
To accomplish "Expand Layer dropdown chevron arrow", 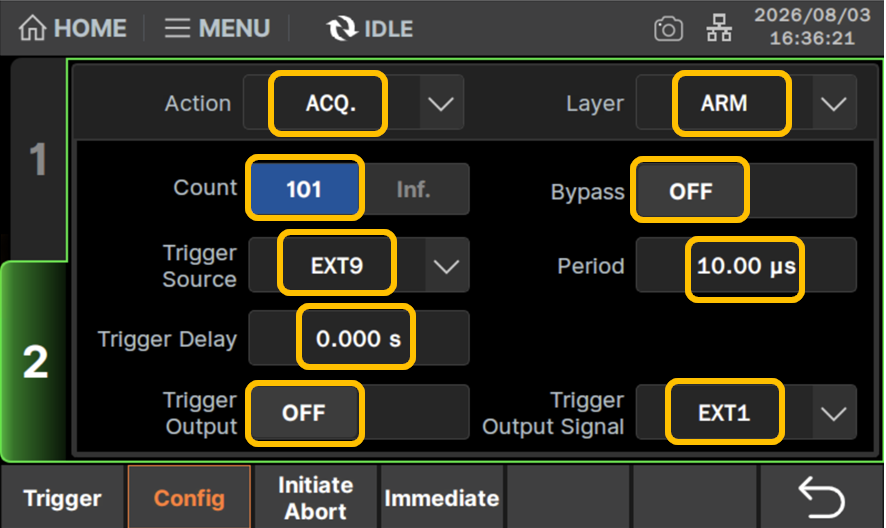I will tap(833, 103).
